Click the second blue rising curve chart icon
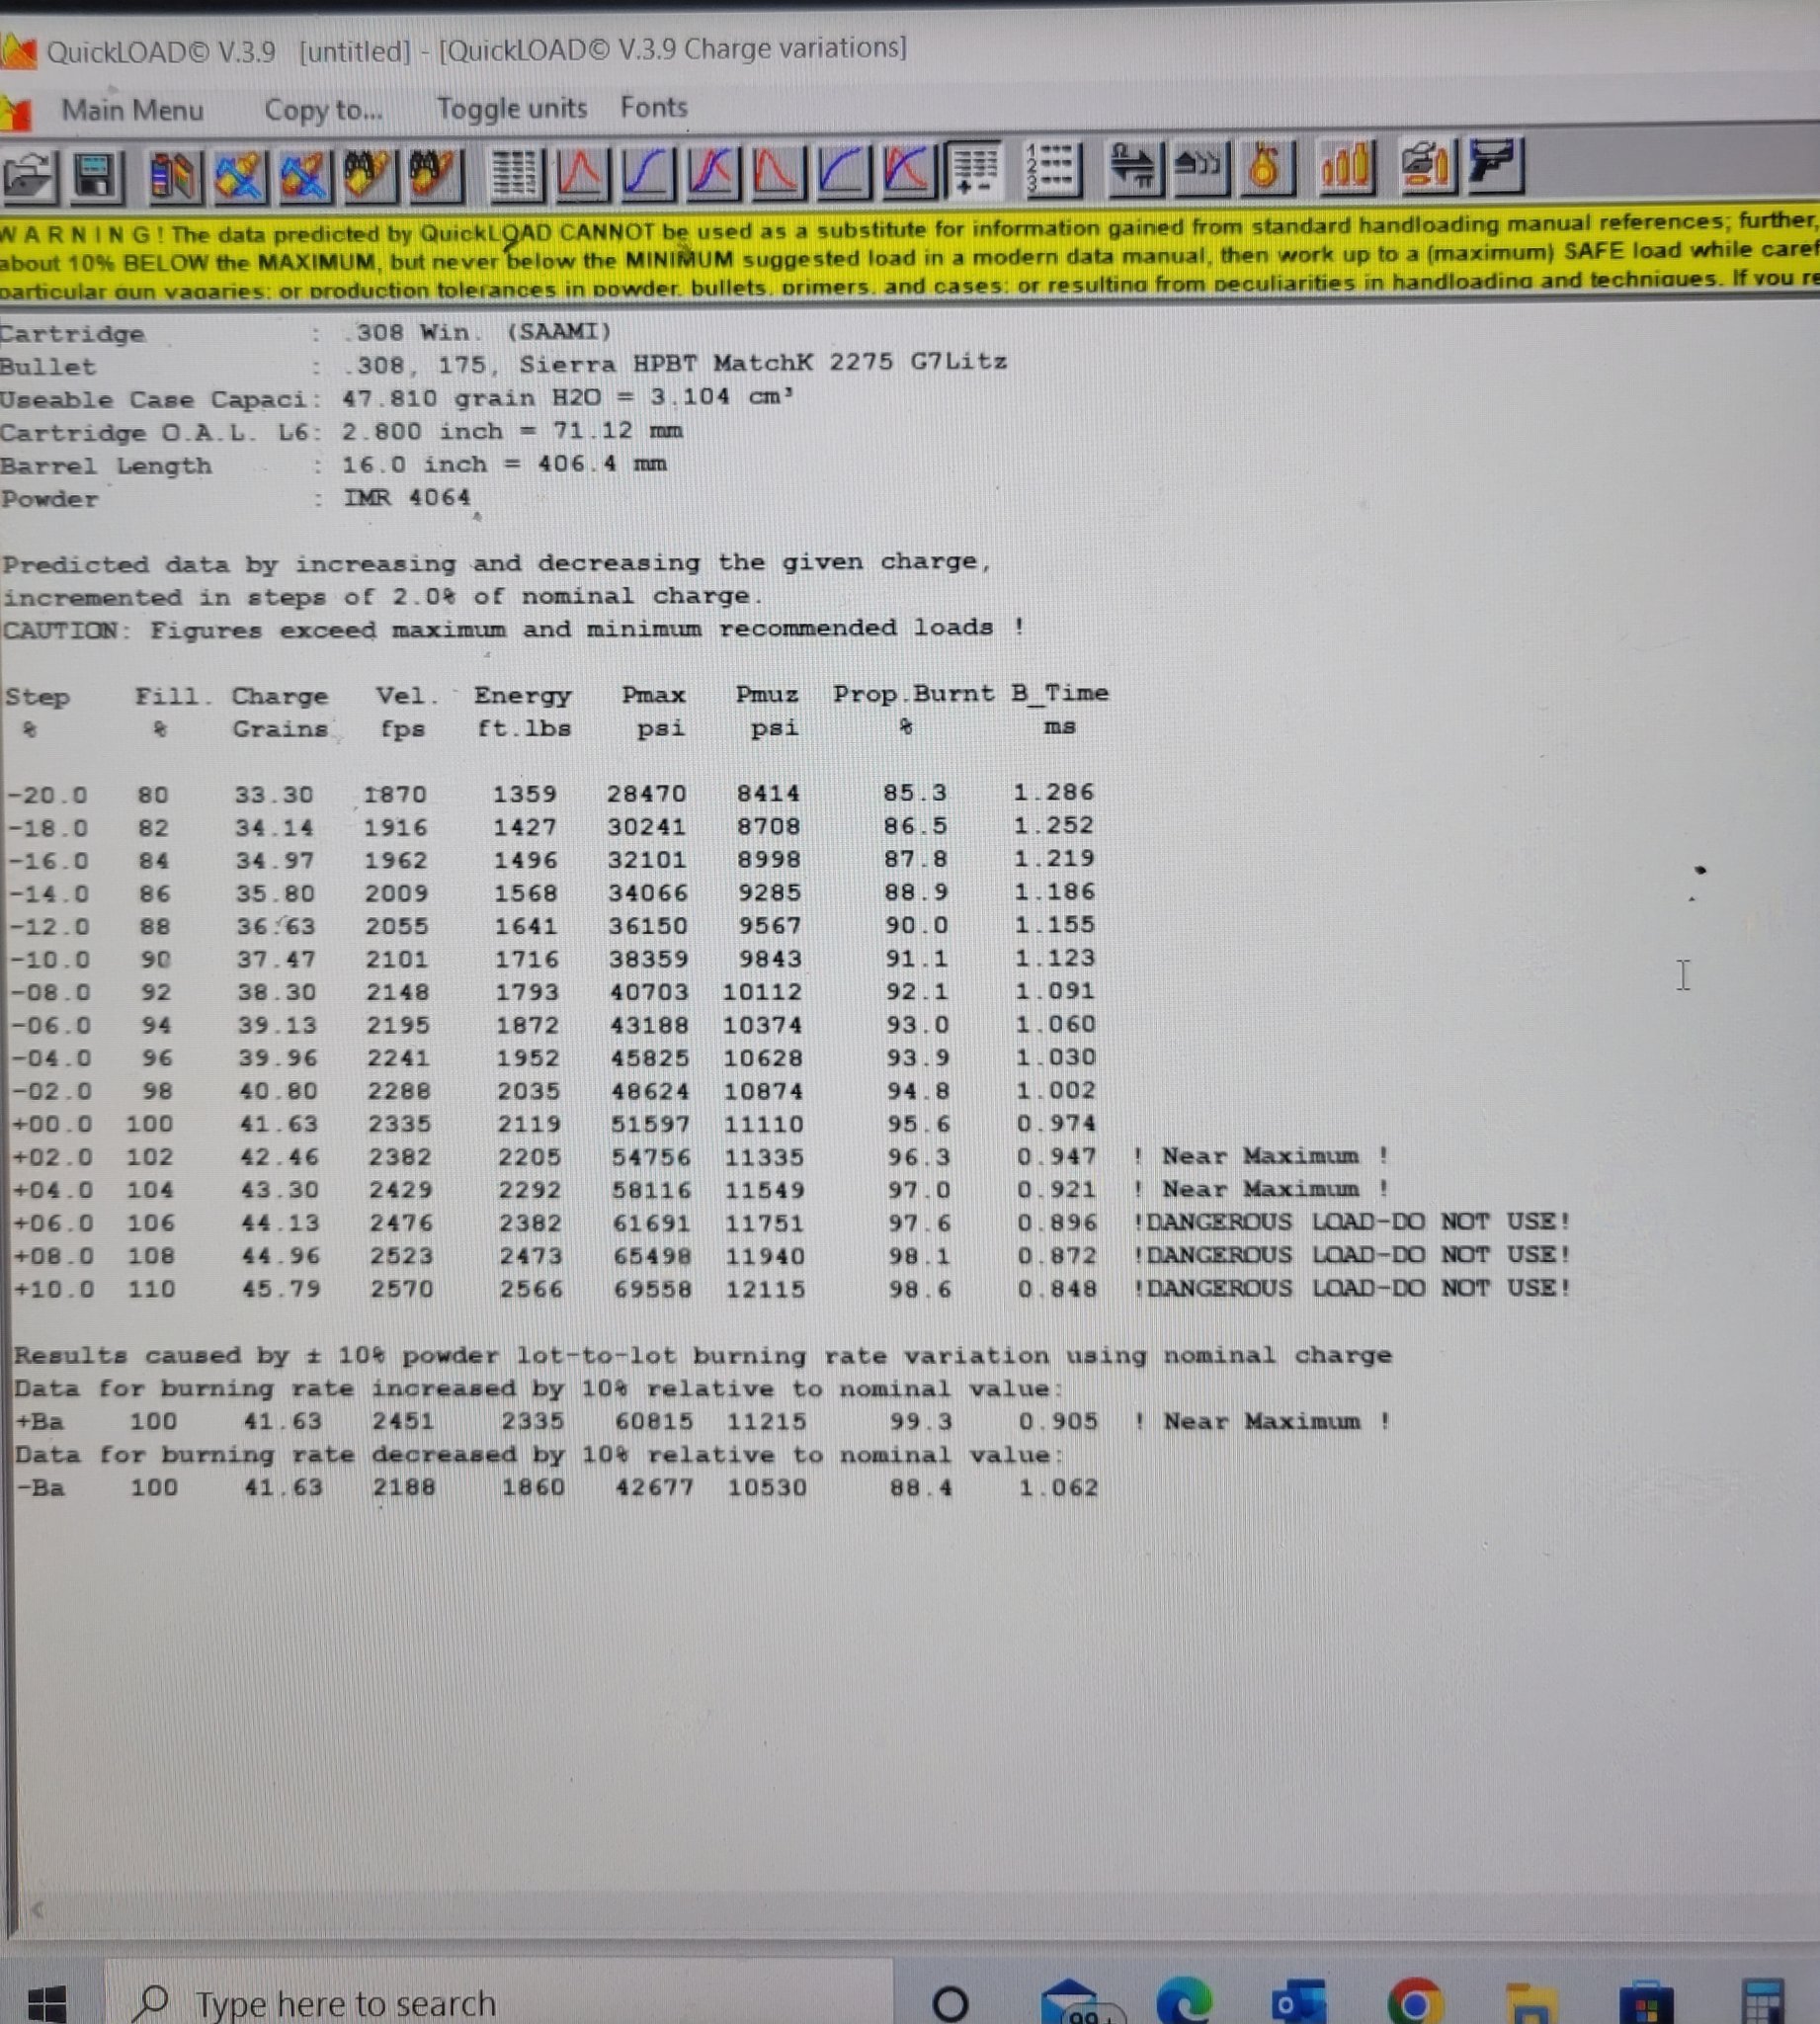This screenshot has height=2024, width=1820. [x=843, y=170]
